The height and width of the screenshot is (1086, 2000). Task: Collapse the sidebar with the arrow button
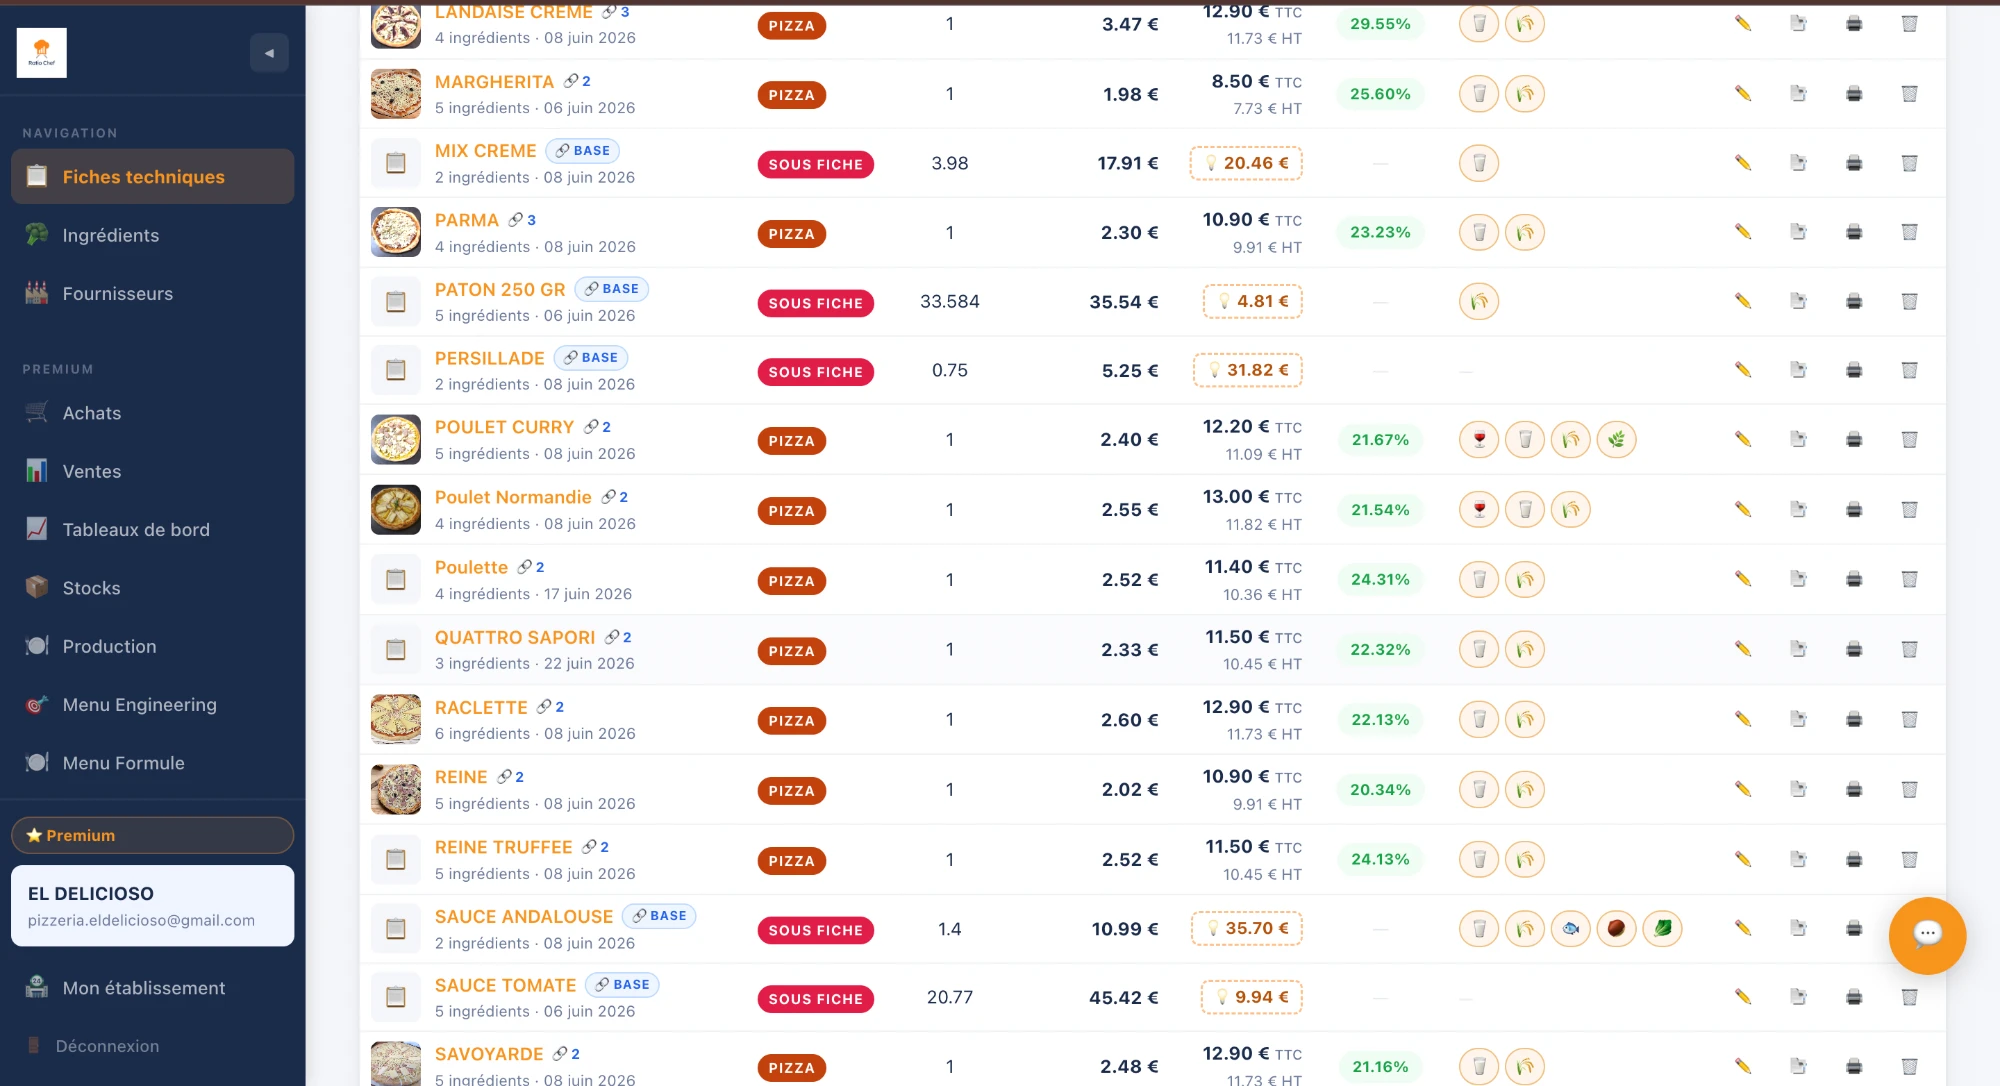(x=269, y=53)
